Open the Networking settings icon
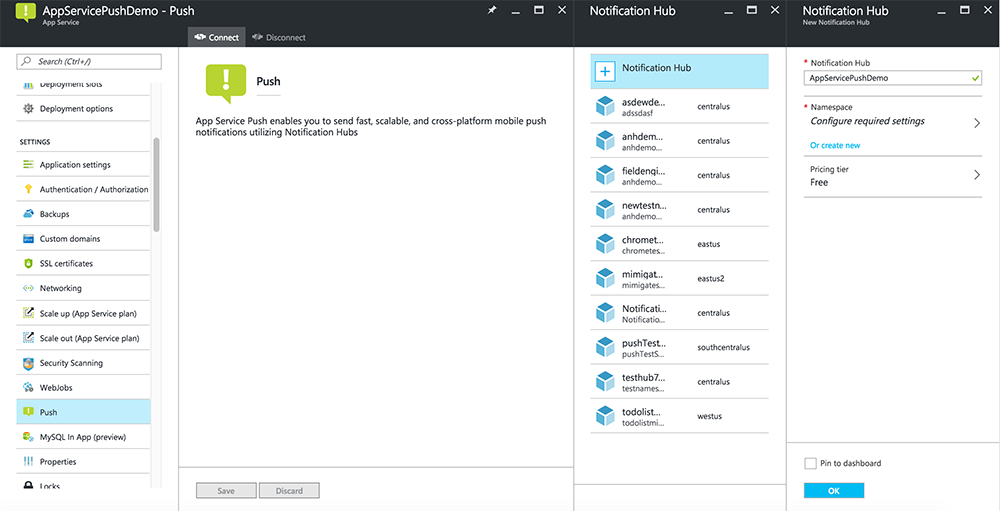The width and height of the screenshot is (1000, 511). click(28, 288)
